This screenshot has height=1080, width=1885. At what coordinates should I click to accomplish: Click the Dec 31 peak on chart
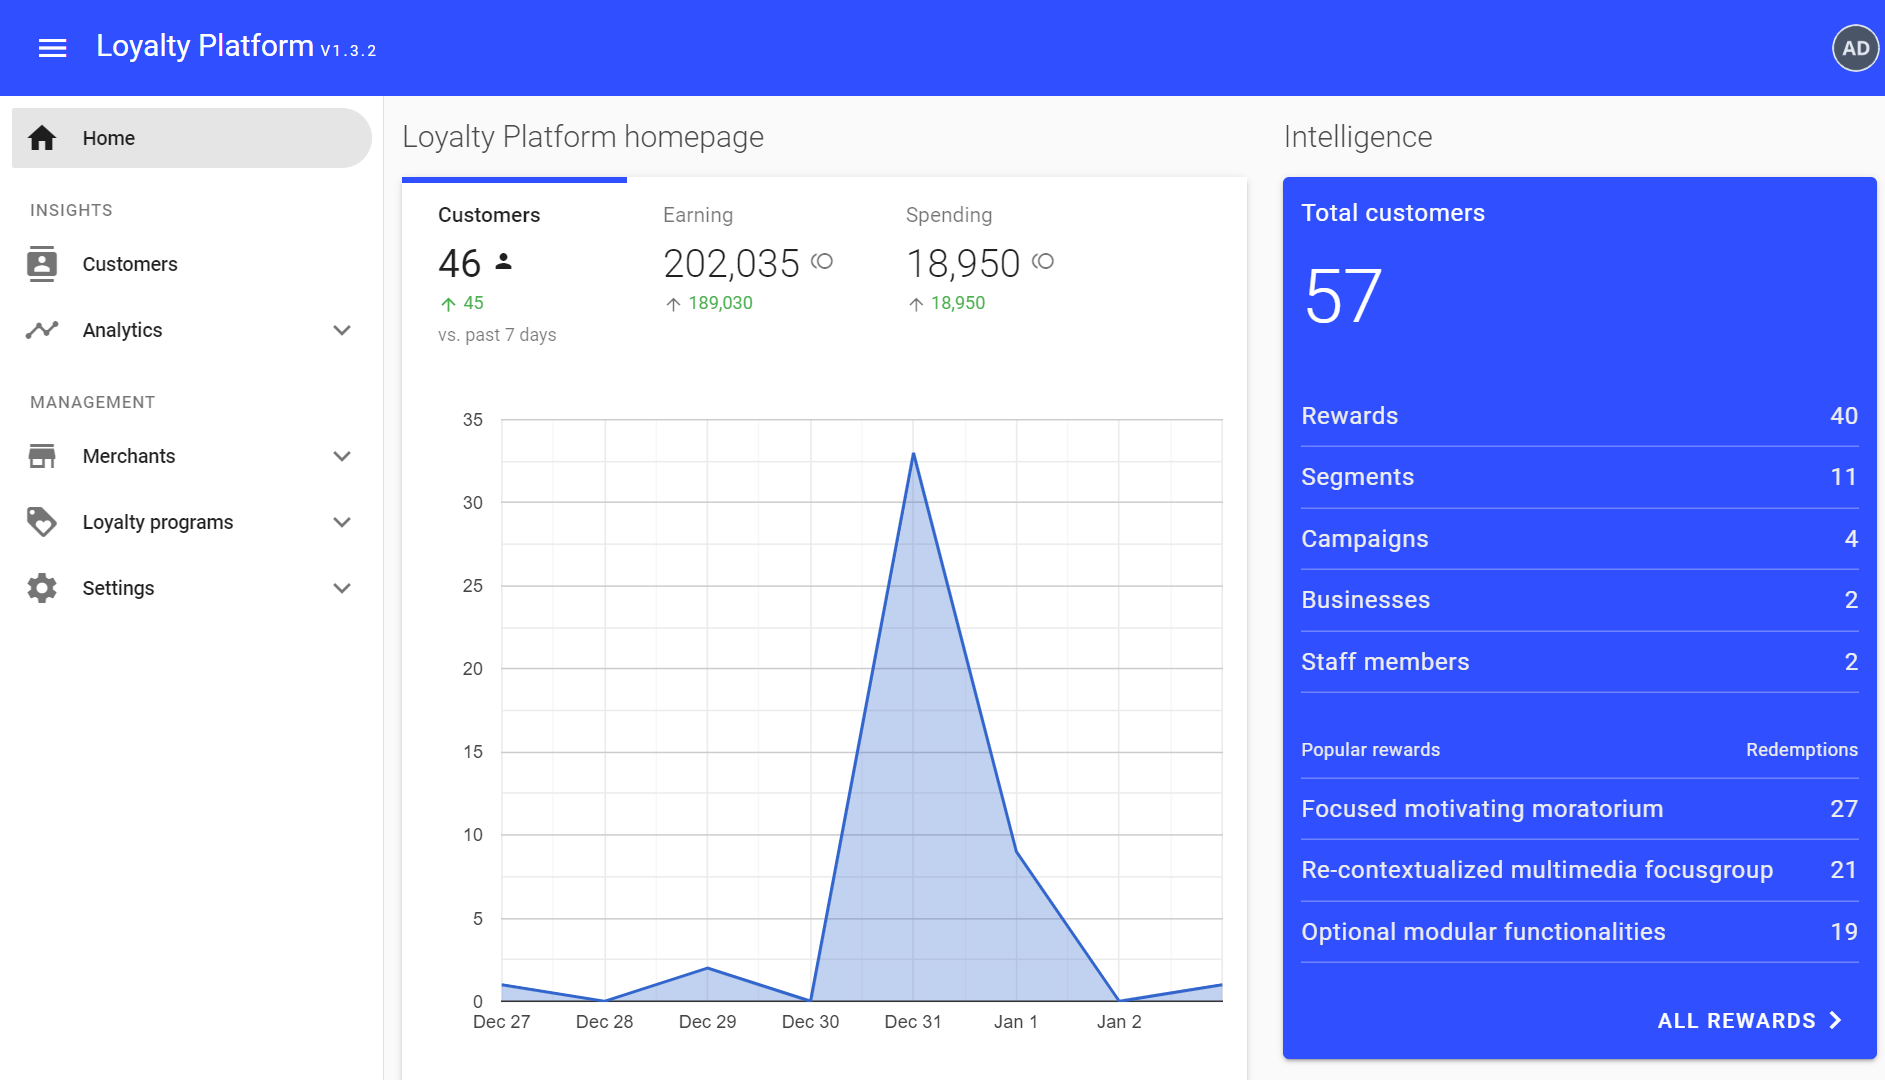913,455
